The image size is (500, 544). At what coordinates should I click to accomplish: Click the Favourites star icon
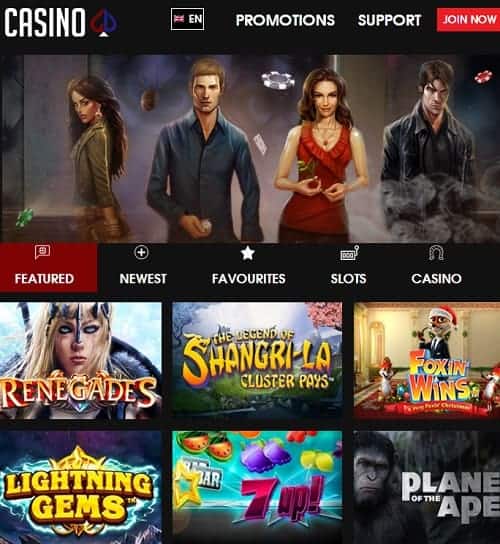[248, 253]
